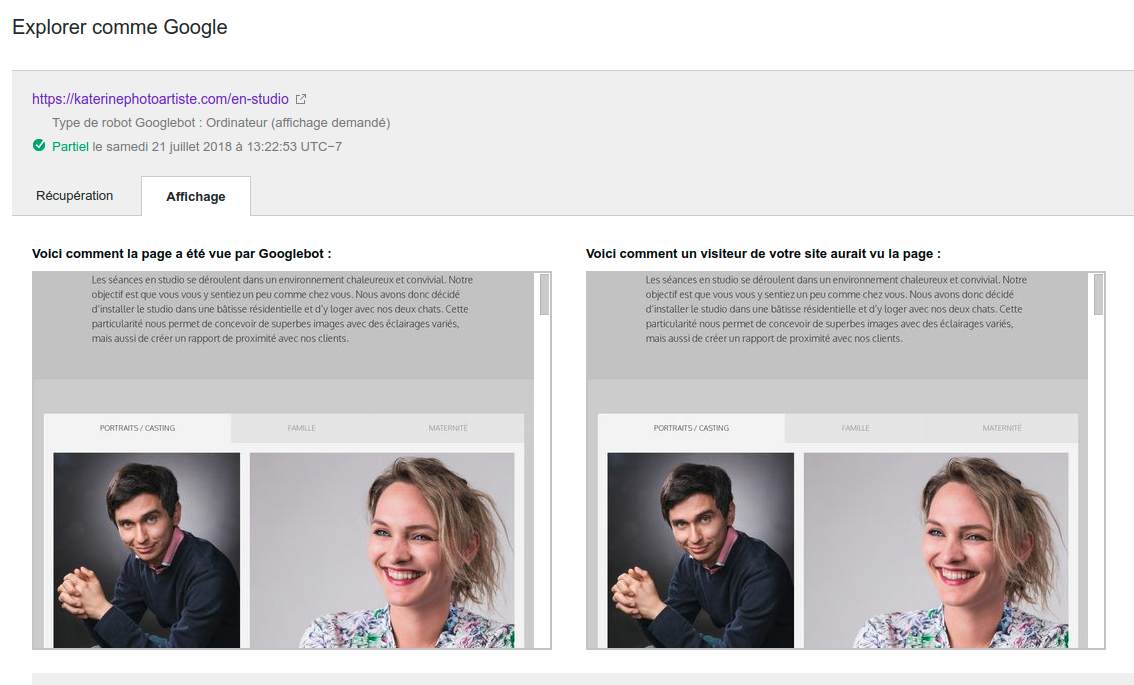Open external link icon beside the URL
The height and width of the screenshot is (685, 1134).
pos(301,99)
